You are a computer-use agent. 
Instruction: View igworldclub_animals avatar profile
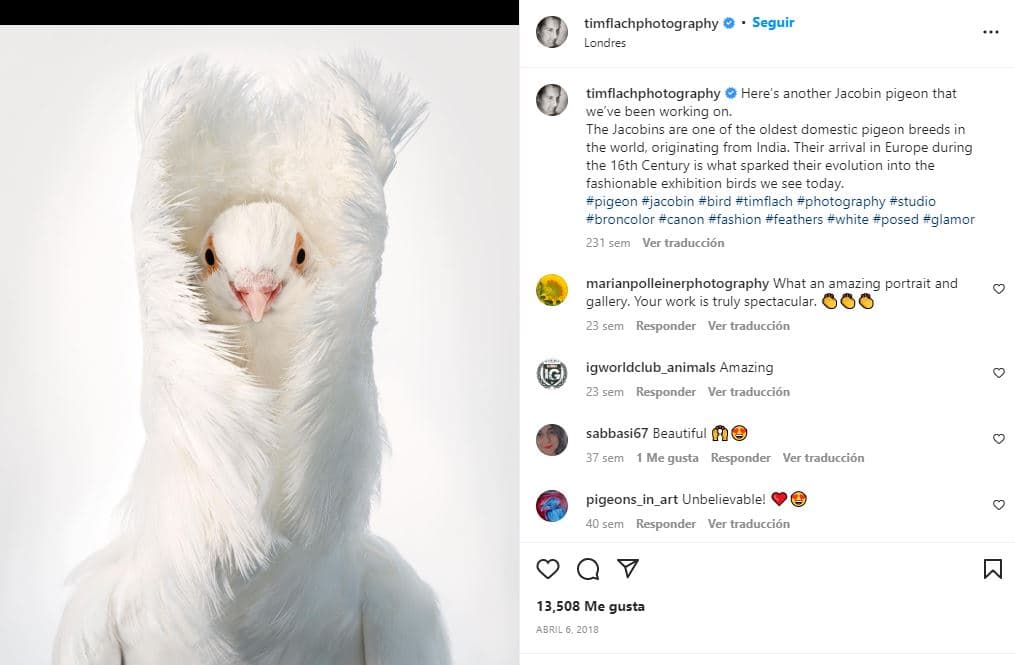[x=552, y=374]
